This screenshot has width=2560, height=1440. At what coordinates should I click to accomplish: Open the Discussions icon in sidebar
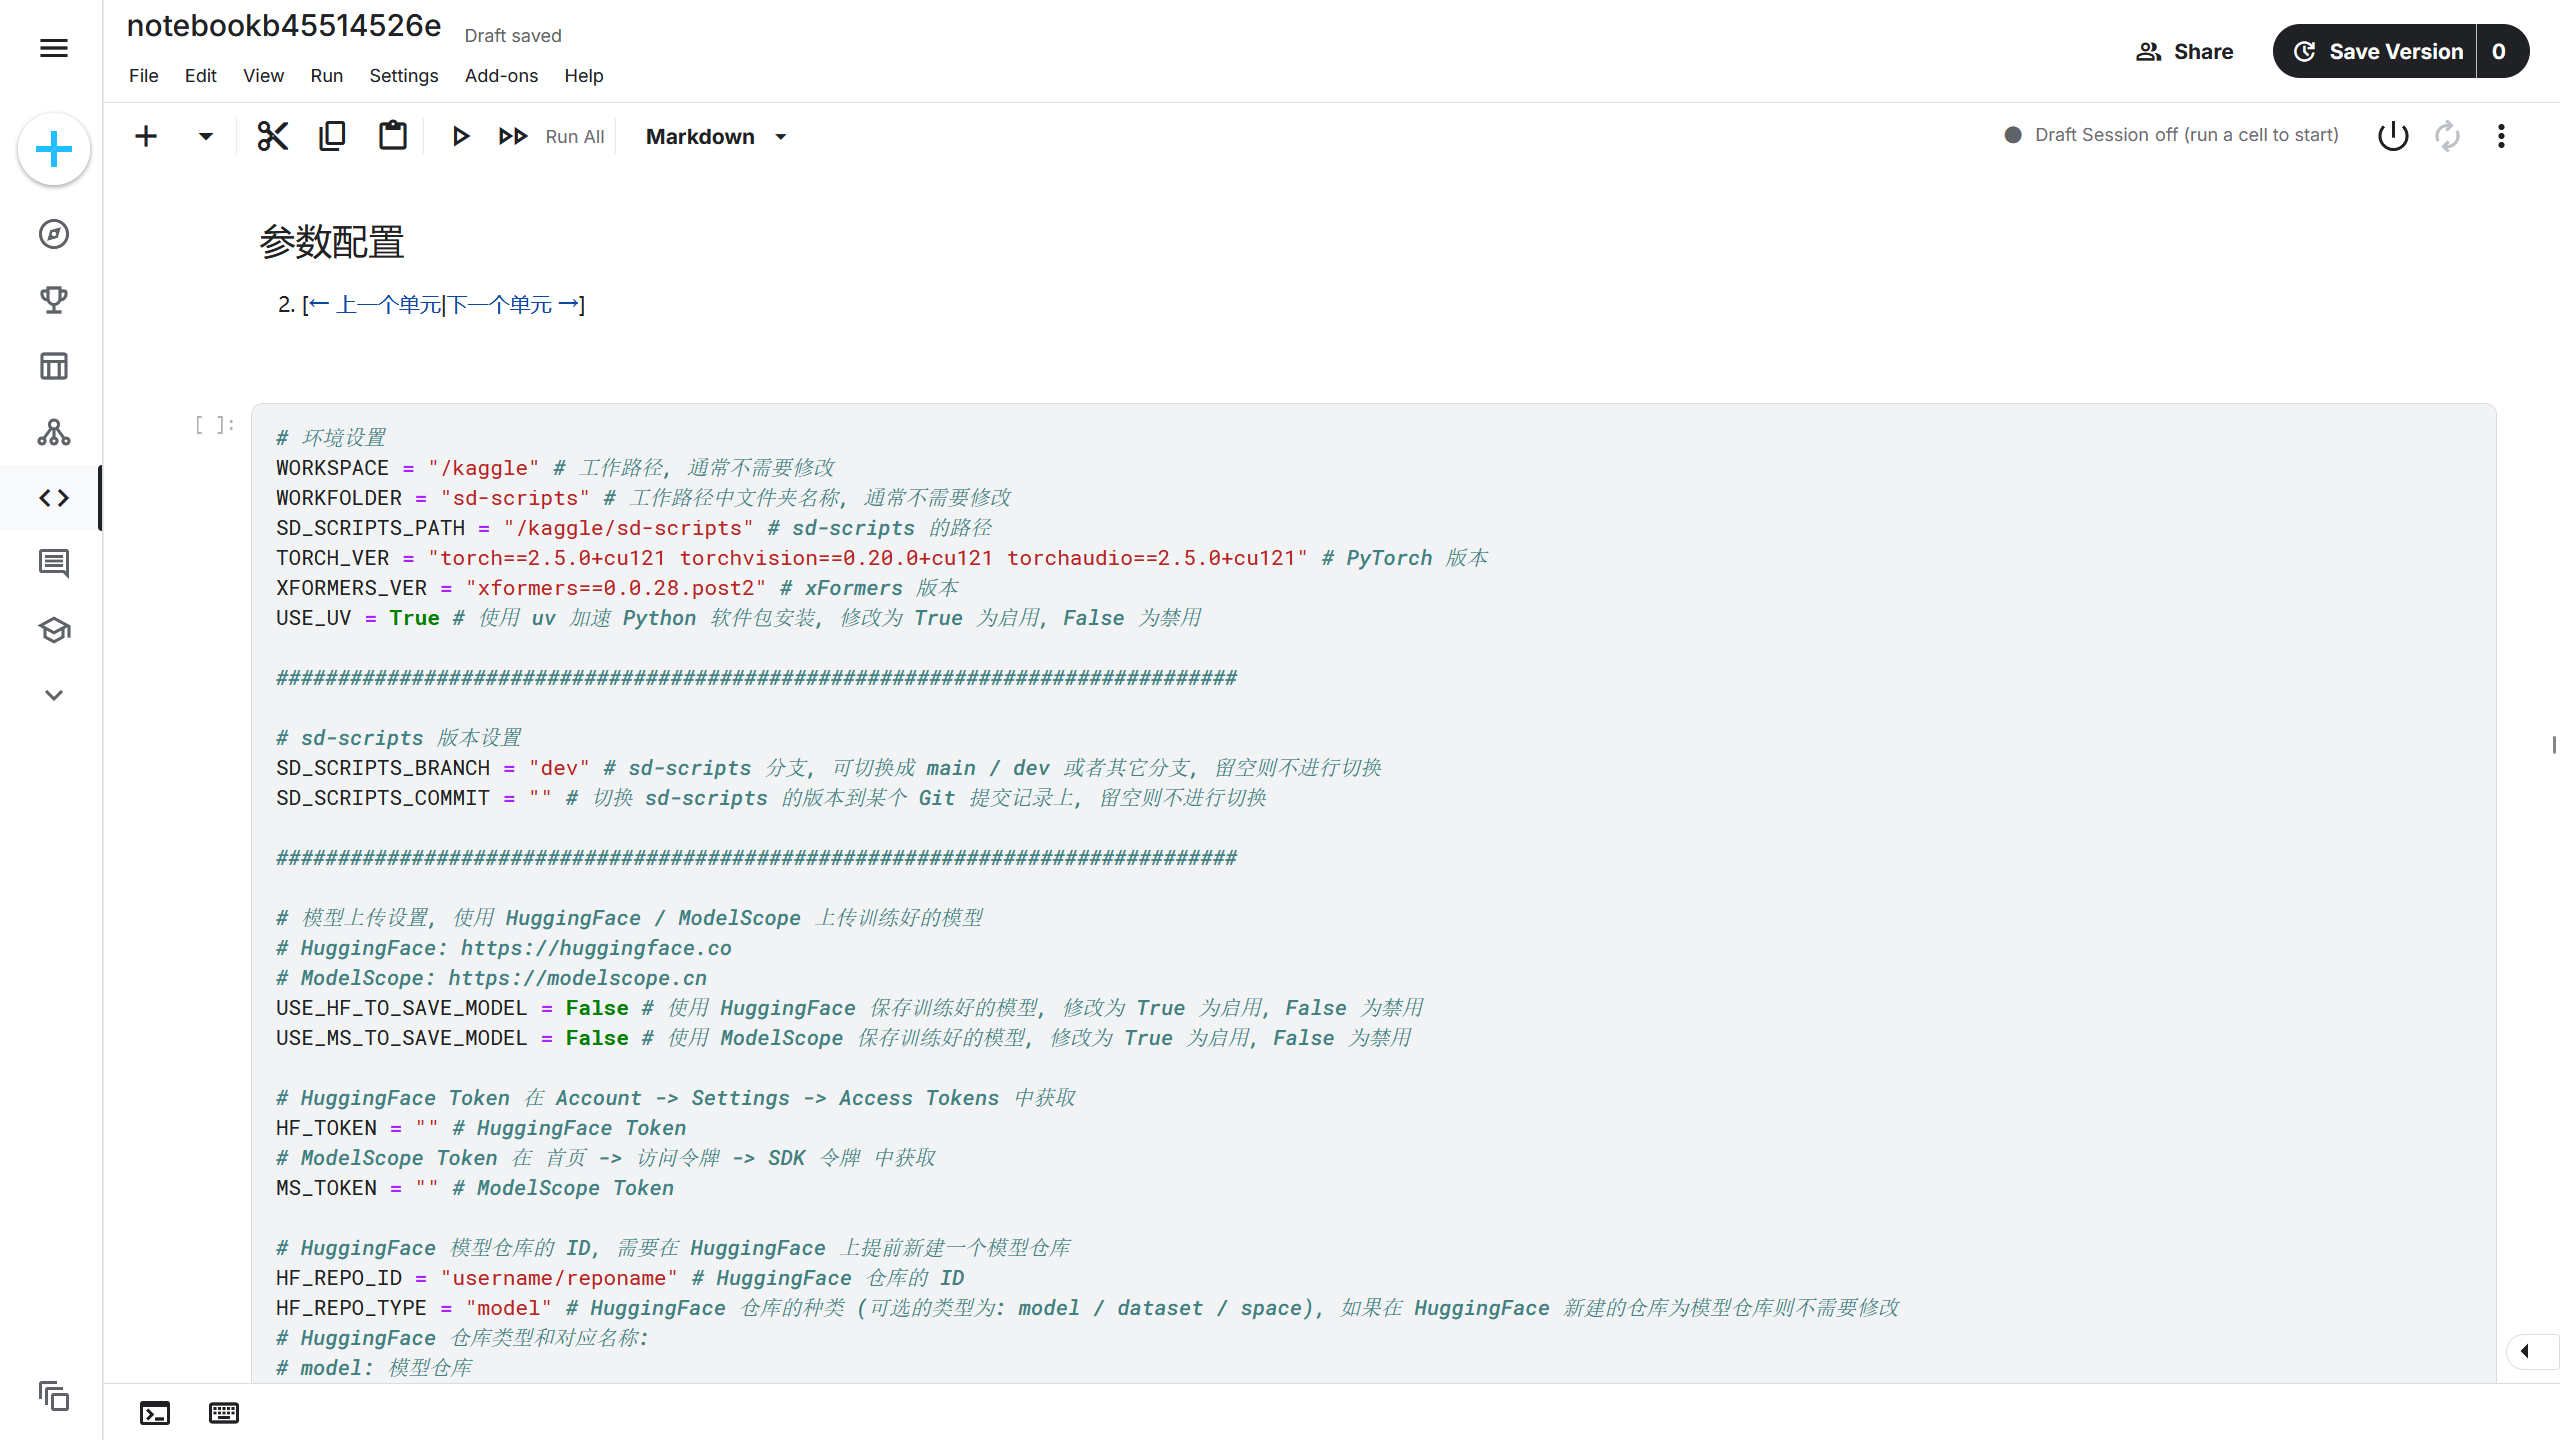tap(54, 564)
